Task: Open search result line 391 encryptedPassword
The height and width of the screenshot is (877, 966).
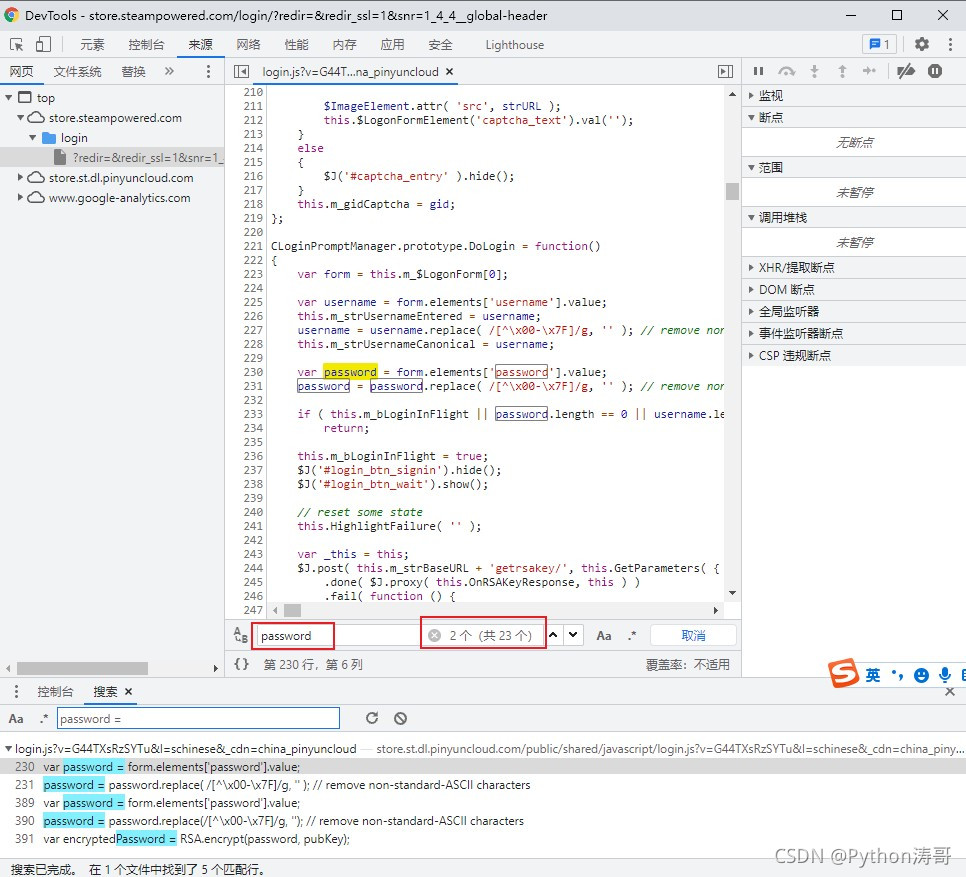Action: point(483,839)
